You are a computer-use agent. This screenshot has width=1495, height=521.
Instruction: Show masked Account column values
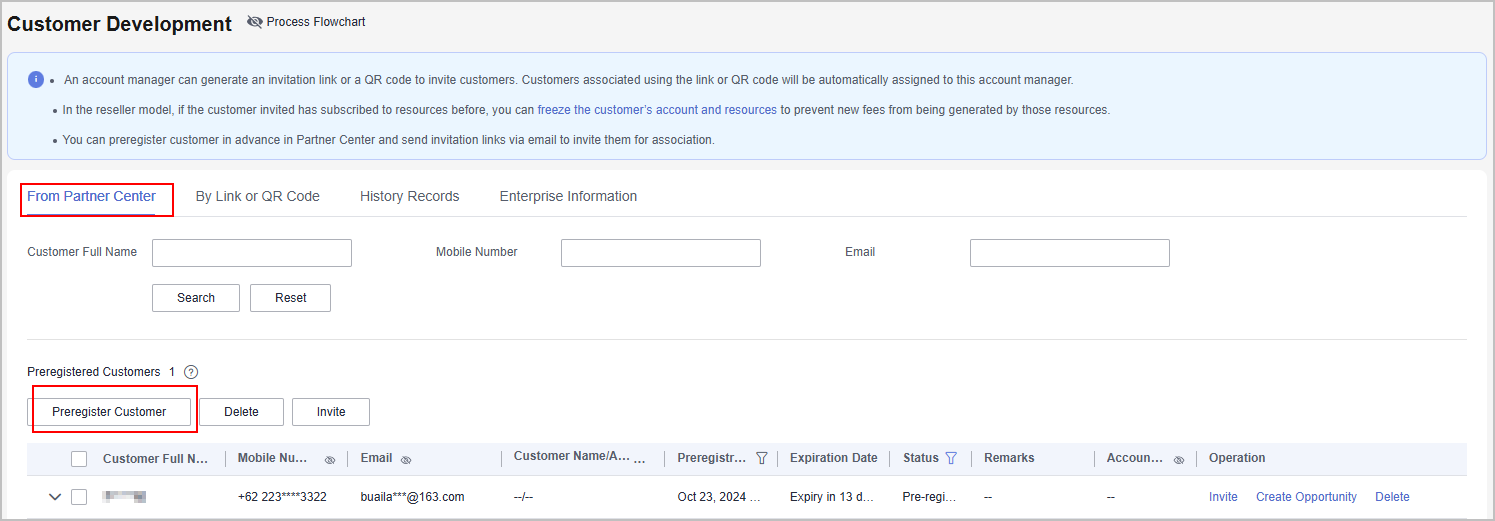coord(1179,460)
